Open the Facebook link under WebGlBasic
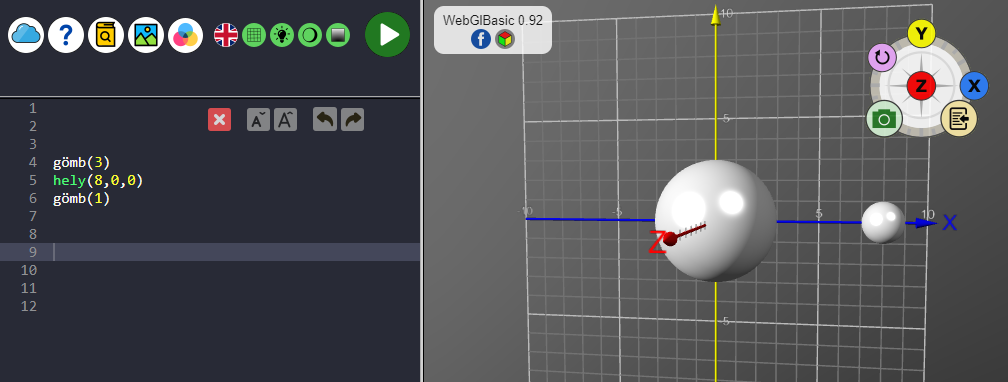 481,40
